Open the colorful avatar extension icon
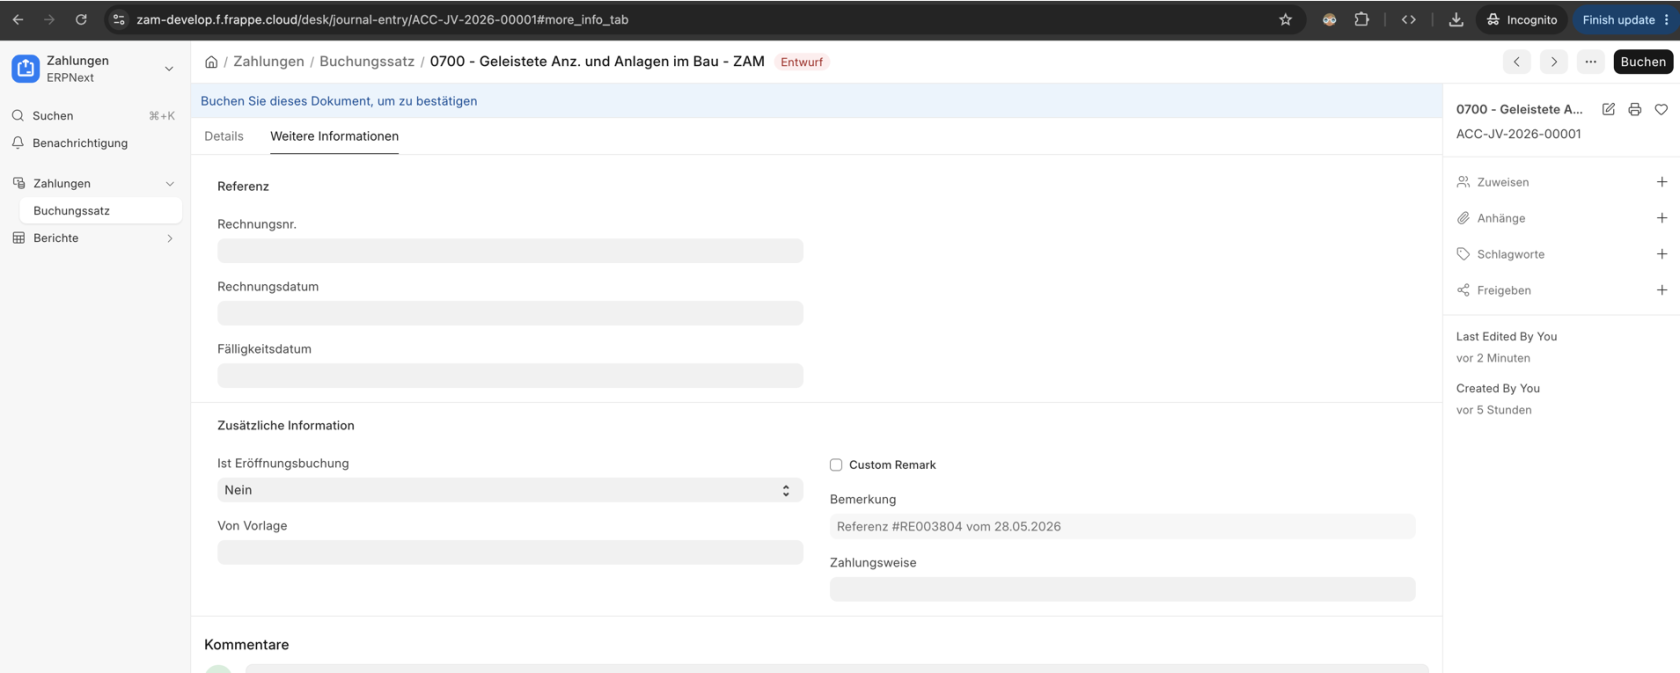 [1329, 19]
